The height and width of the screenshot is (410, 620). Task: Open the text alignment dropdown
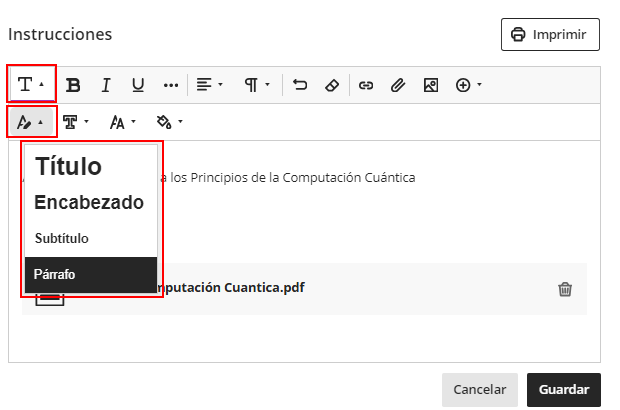pos(209,85)
